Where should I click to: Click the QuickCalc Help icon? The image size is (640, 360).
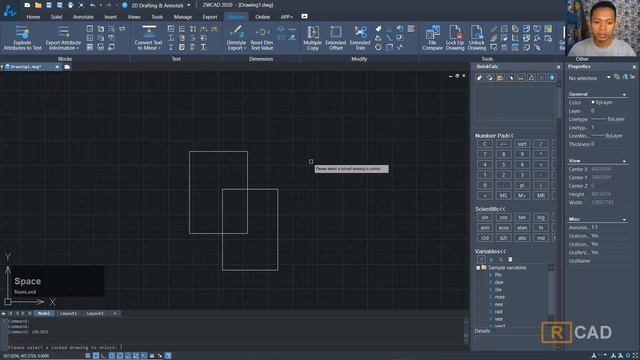tap(552, 78)
